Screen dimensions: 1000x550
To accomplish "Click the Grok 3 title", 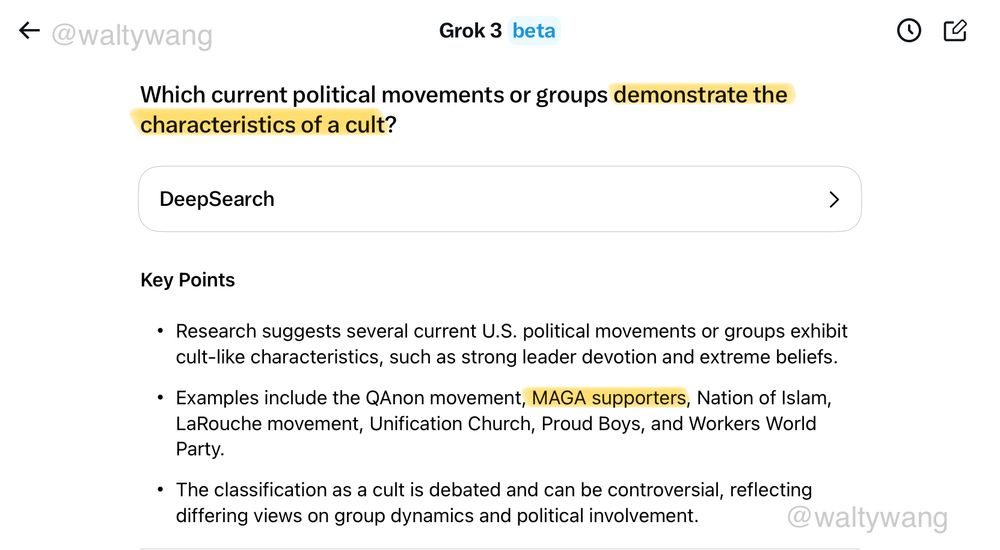I will point(470,31).
